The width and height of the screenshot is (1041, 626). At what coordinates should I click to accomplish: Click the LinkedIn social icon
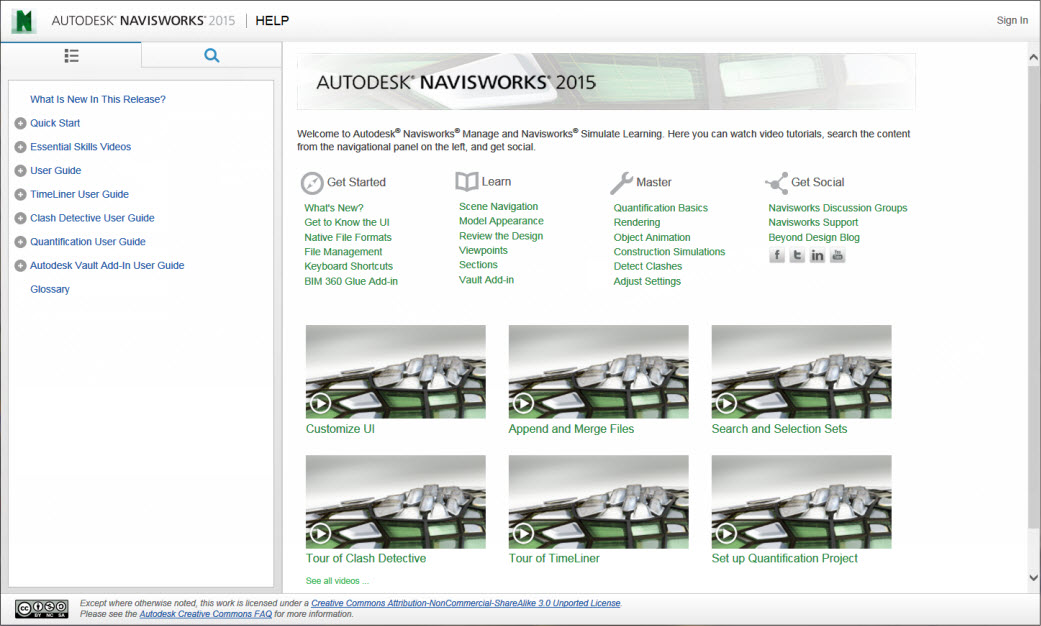[x=817, y=255]
